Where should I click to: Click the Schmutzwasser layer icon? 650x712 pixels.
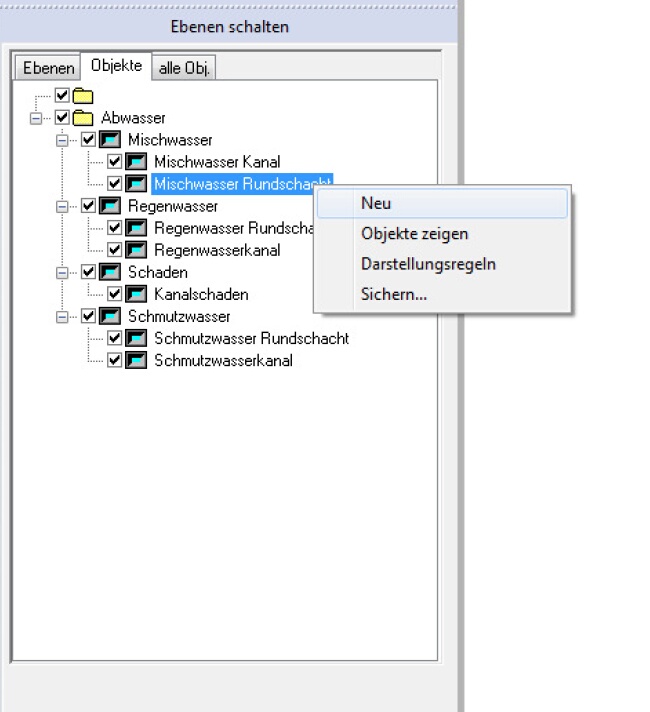(x=110, y=316)
